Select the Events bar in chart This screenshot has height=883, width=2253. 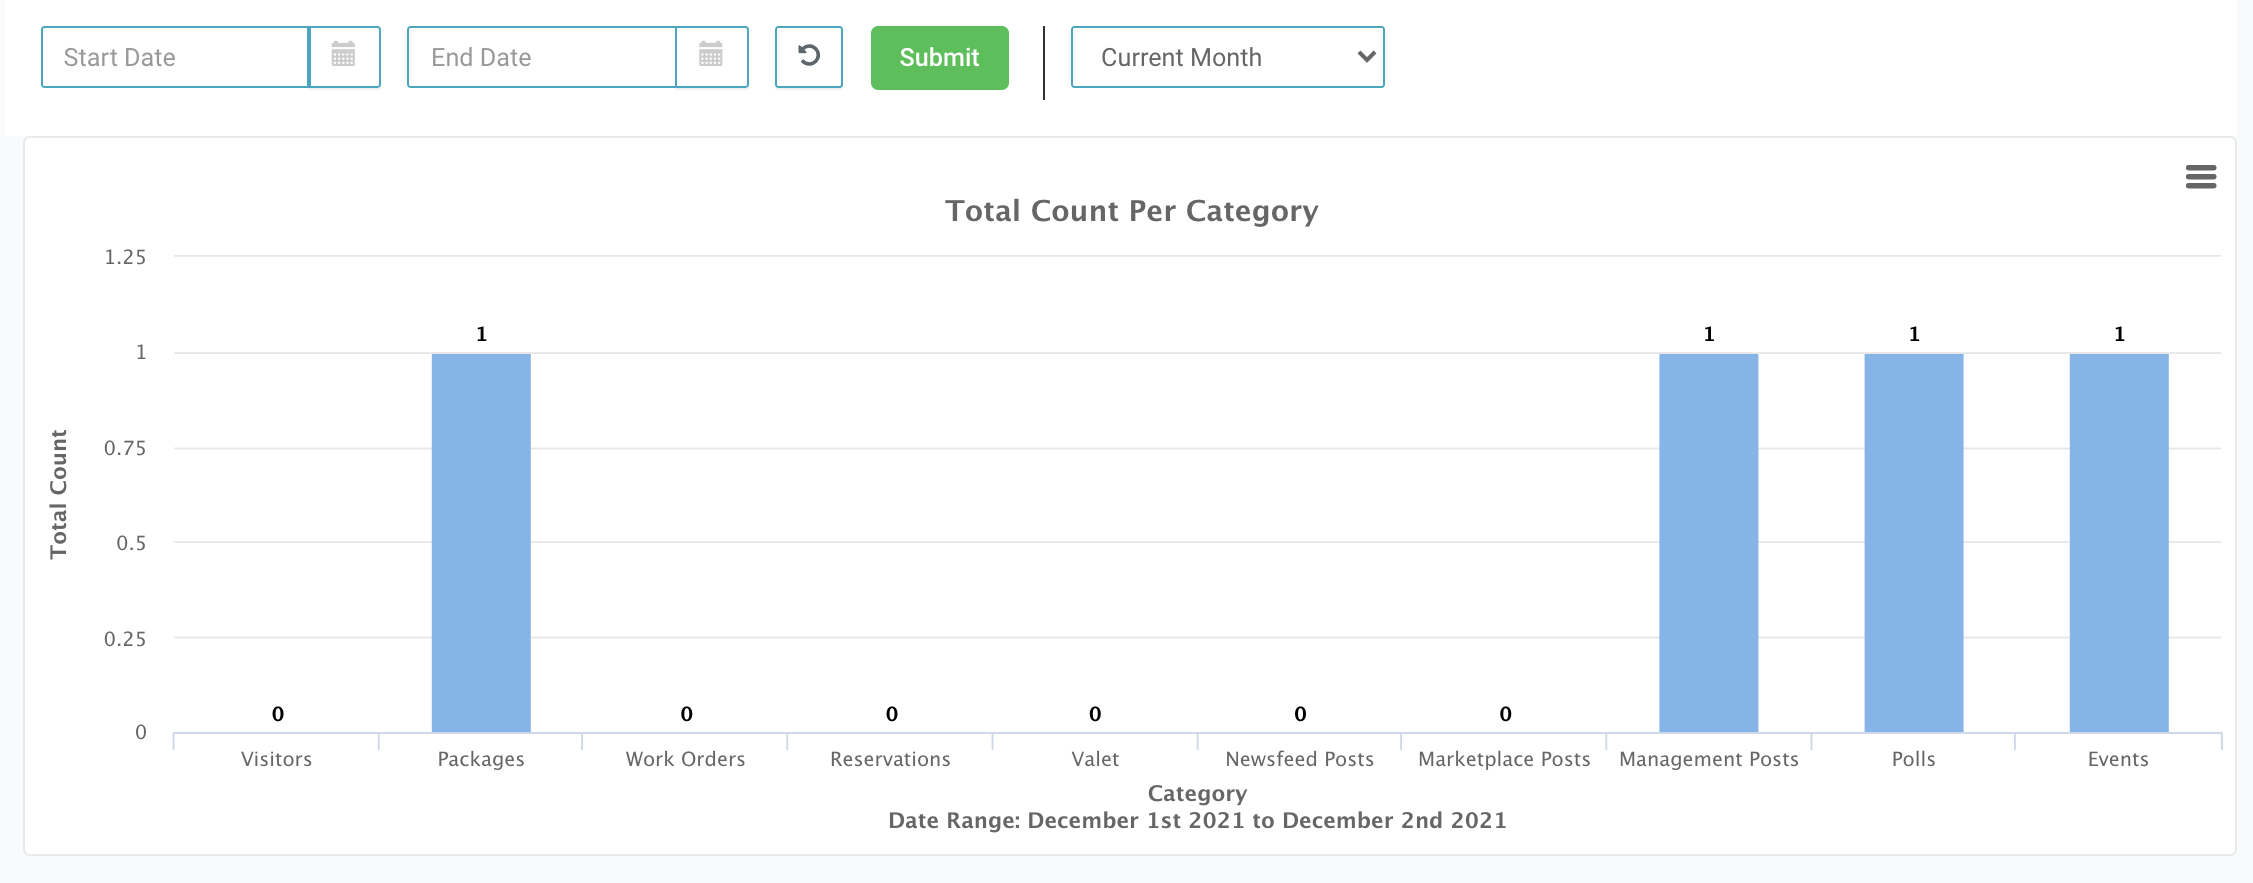click(2118, 542)
